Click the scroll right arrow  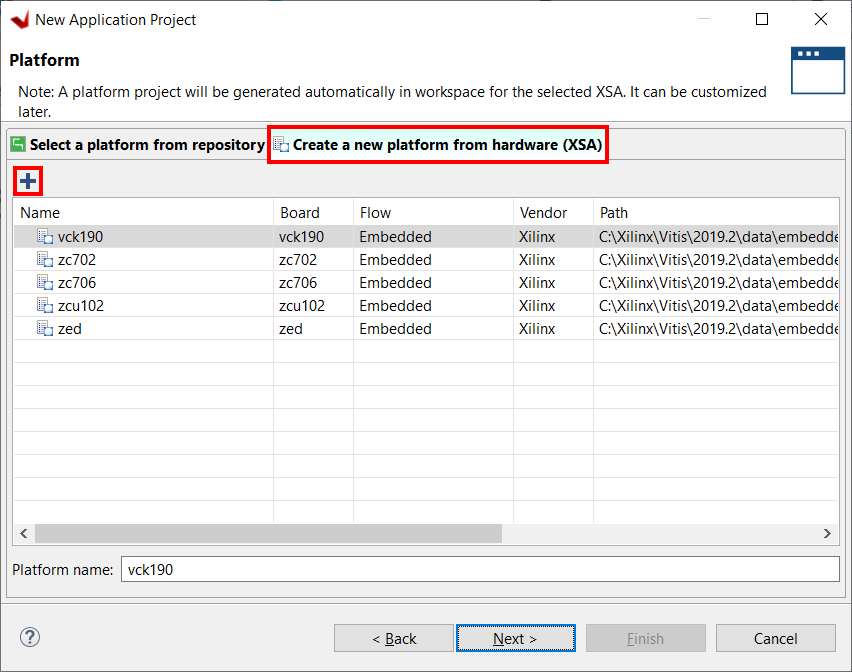pos(827,533)
